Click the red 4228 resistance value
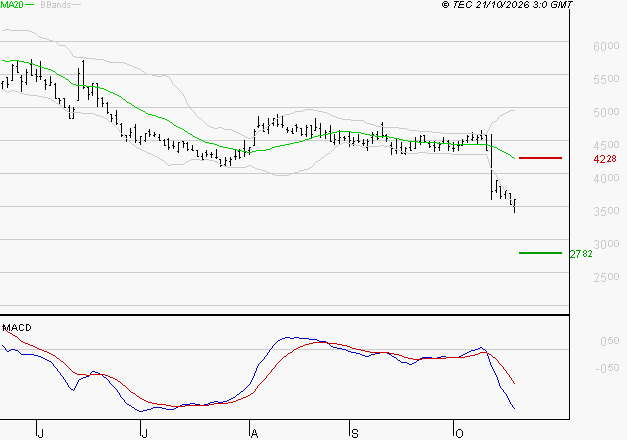 (x=605, y=159)
